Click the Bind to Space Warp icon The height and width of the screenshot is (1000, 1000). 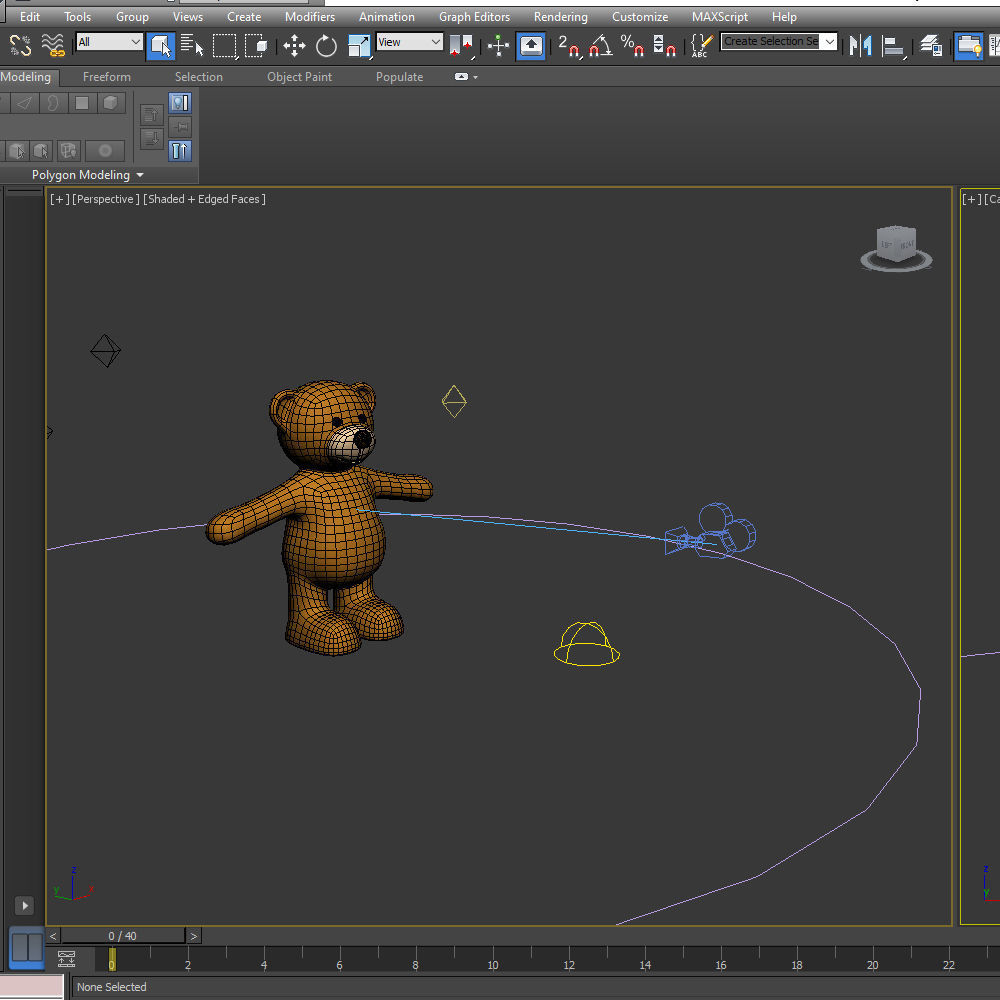tap(53, 45)
